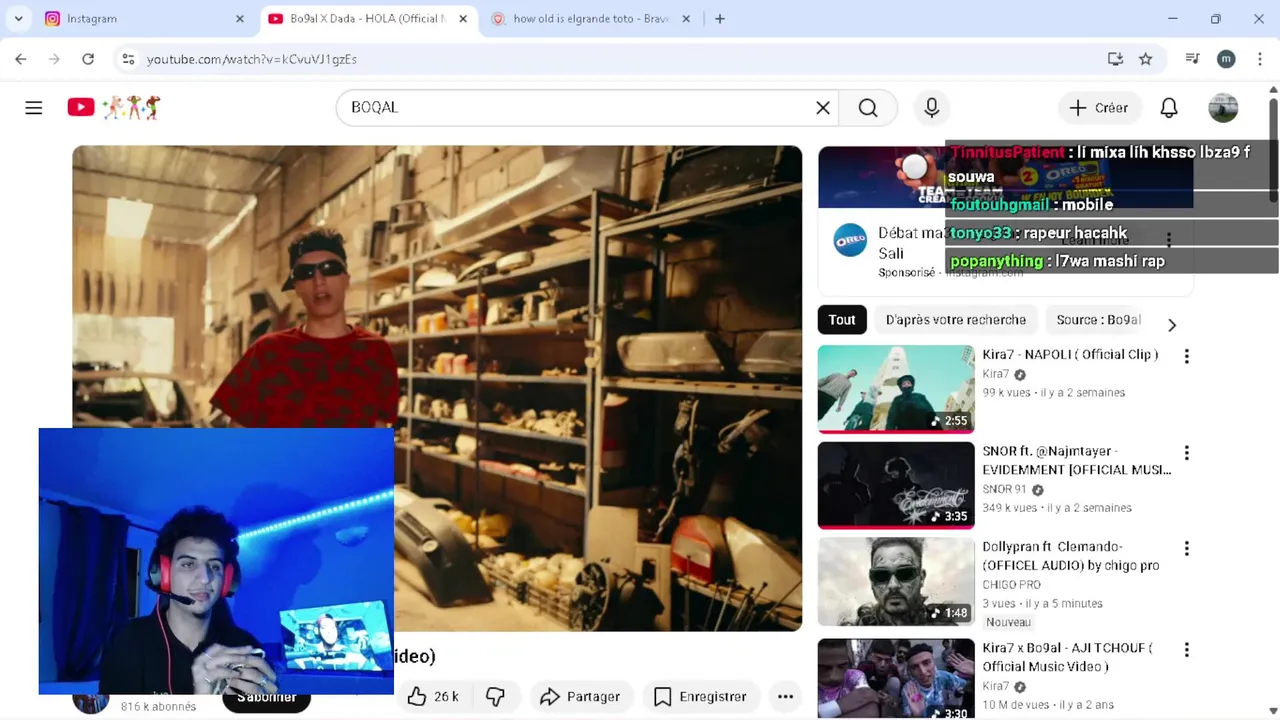This screenshot has width=1280, height=720.
Task: Open YouTube notifications bell
Action: coord(1169,107)
